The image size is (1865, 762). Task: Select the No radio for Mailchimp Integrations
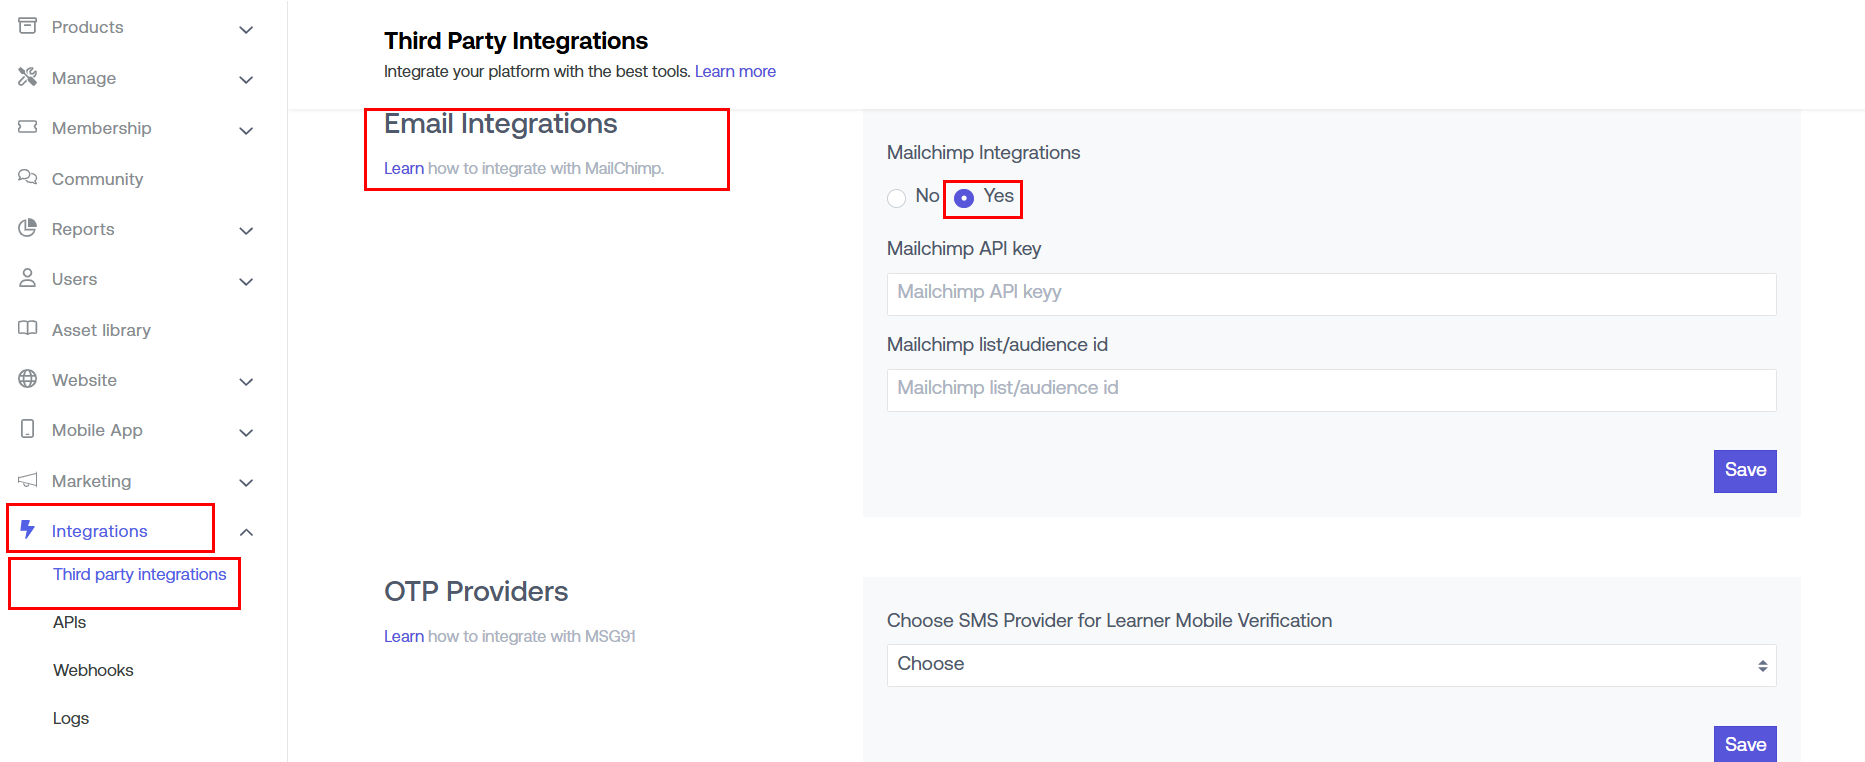click(x=896, y=198)
